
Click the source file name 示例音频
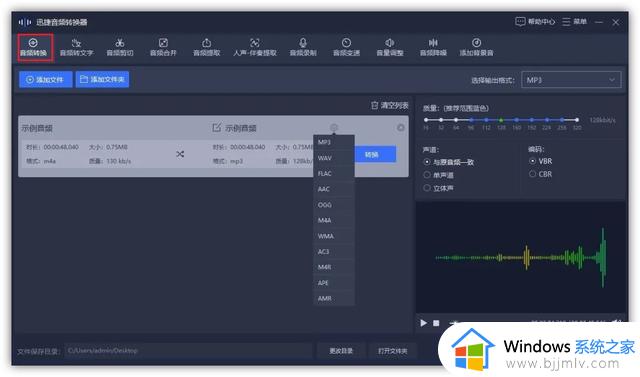[x=37, y=128]
